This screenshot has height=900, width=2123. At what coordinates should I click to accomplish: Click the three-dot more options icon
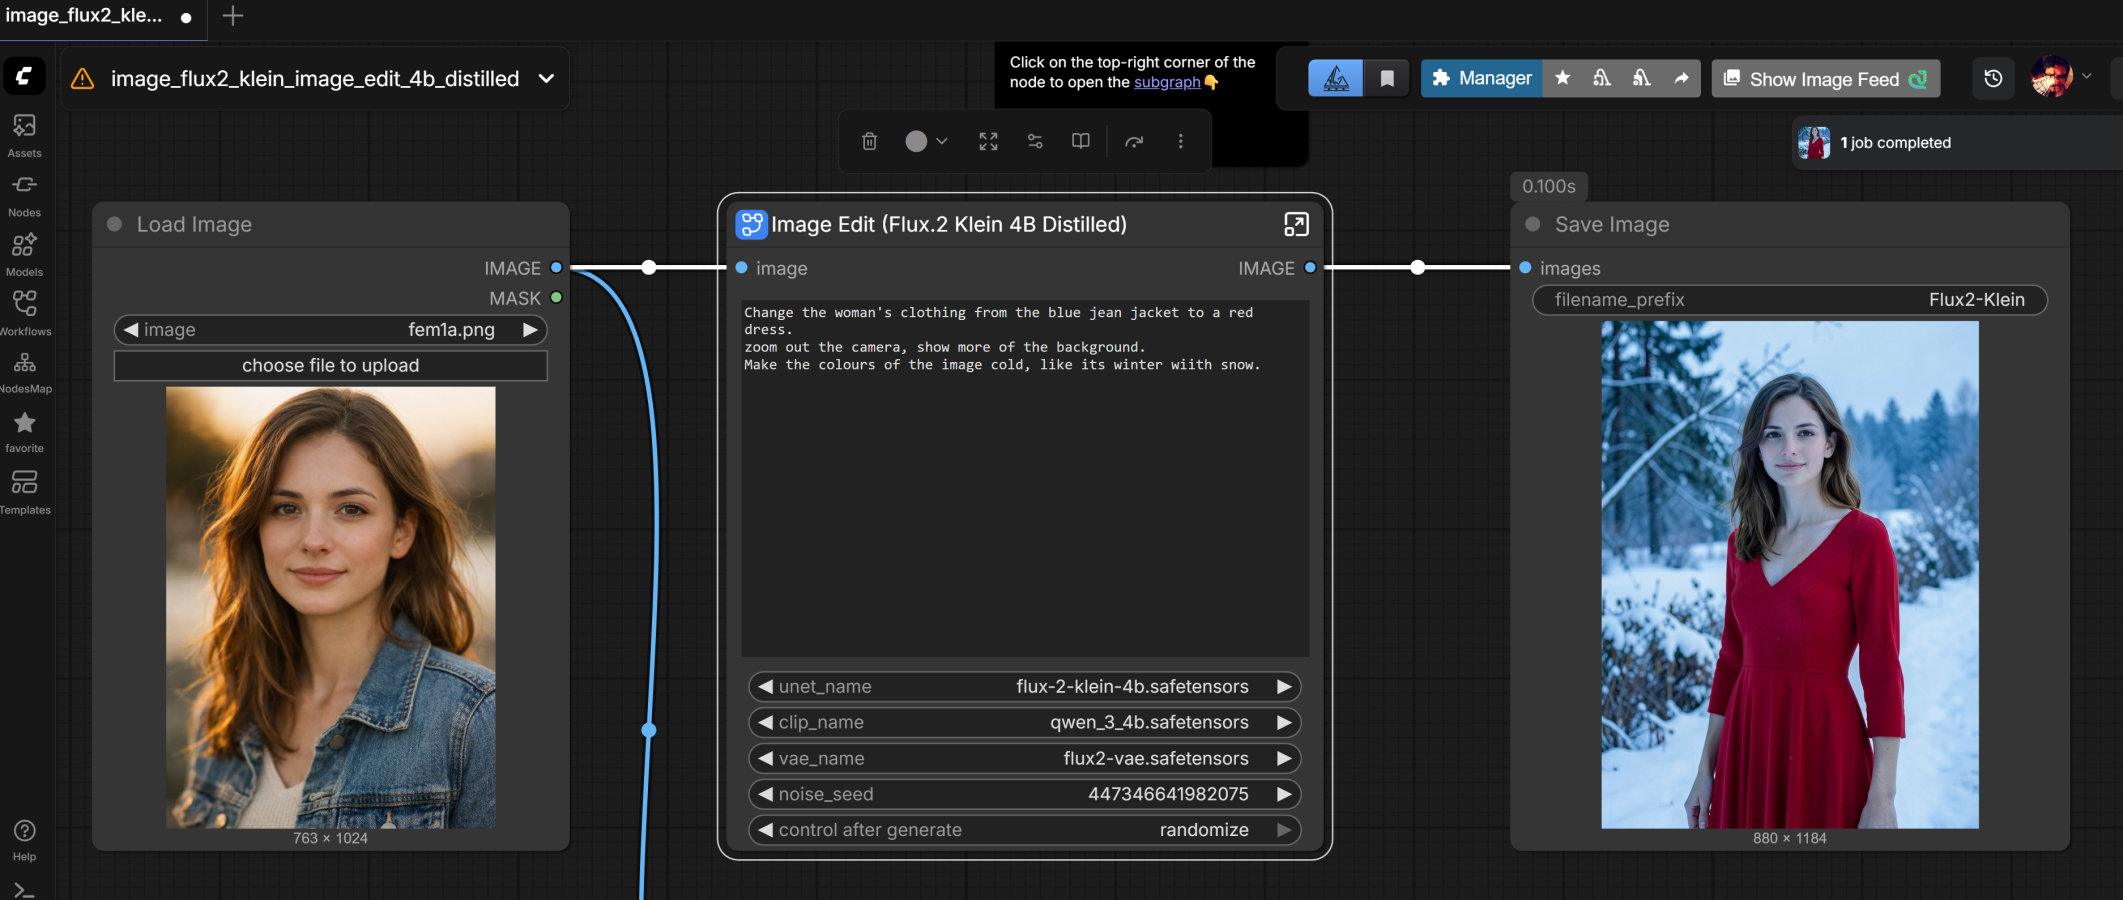pos(1180,141)
